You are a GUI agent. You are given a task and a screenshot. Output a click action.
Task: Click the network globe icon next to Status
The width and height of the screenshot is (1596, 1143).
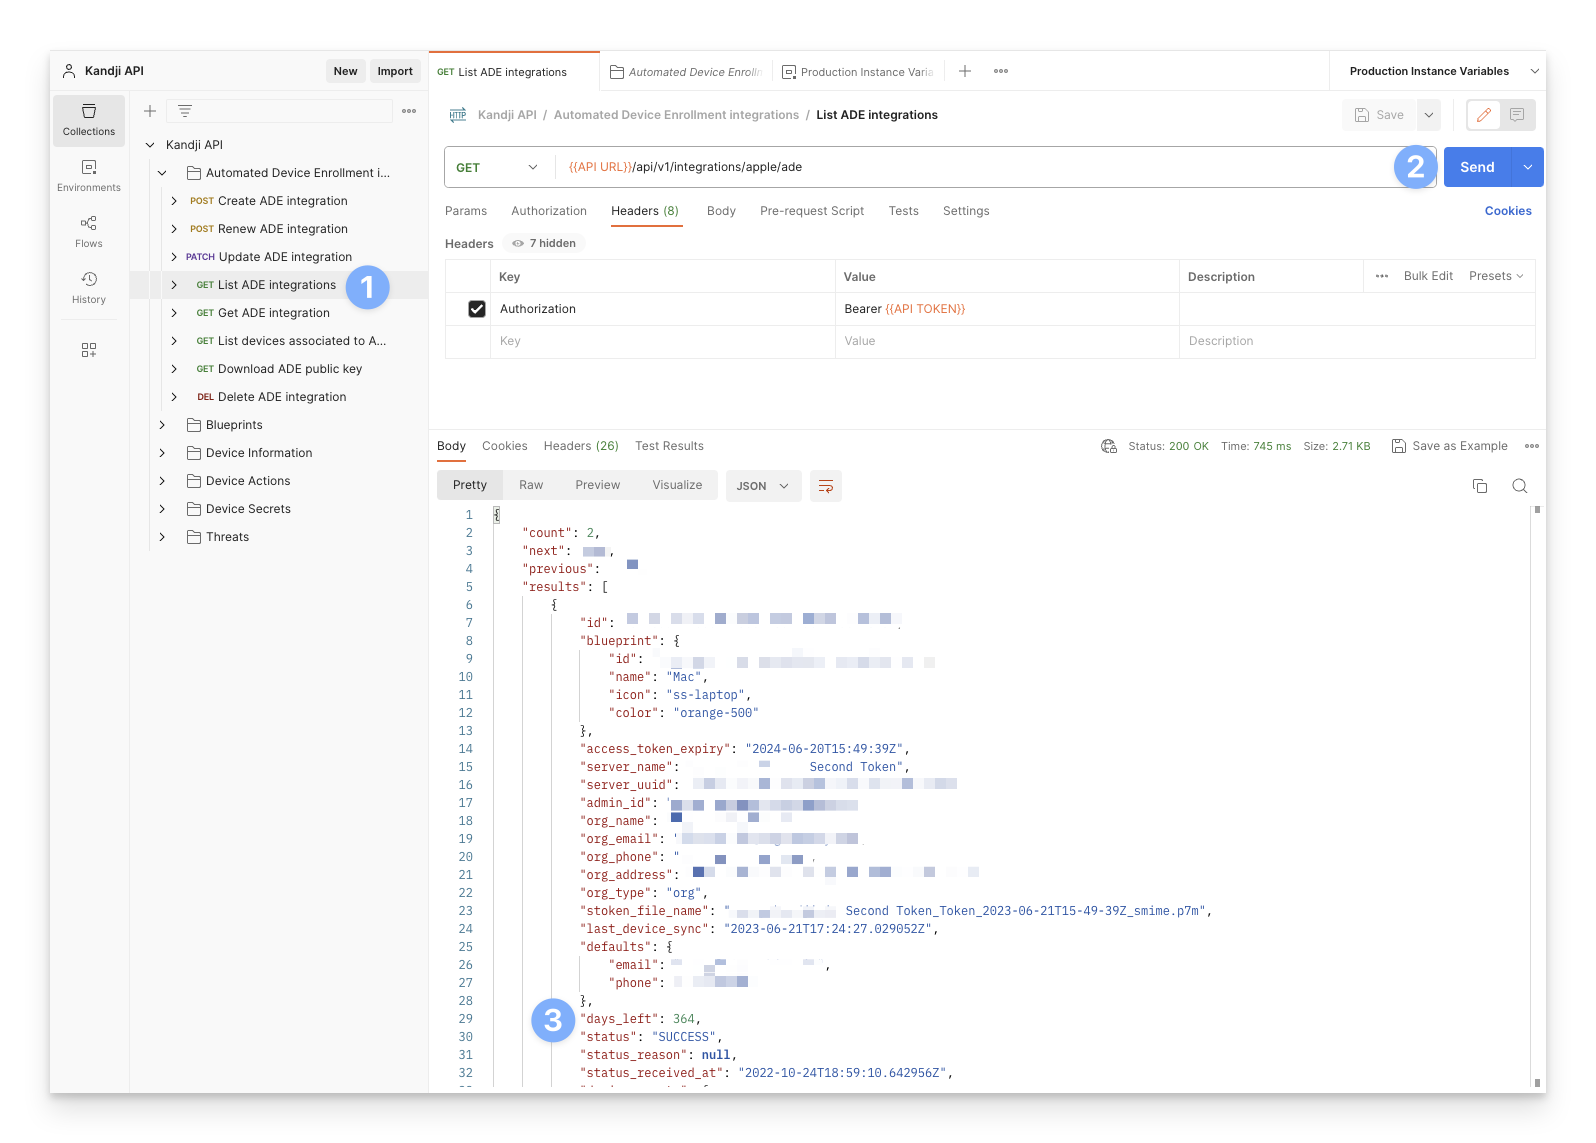1109,446
